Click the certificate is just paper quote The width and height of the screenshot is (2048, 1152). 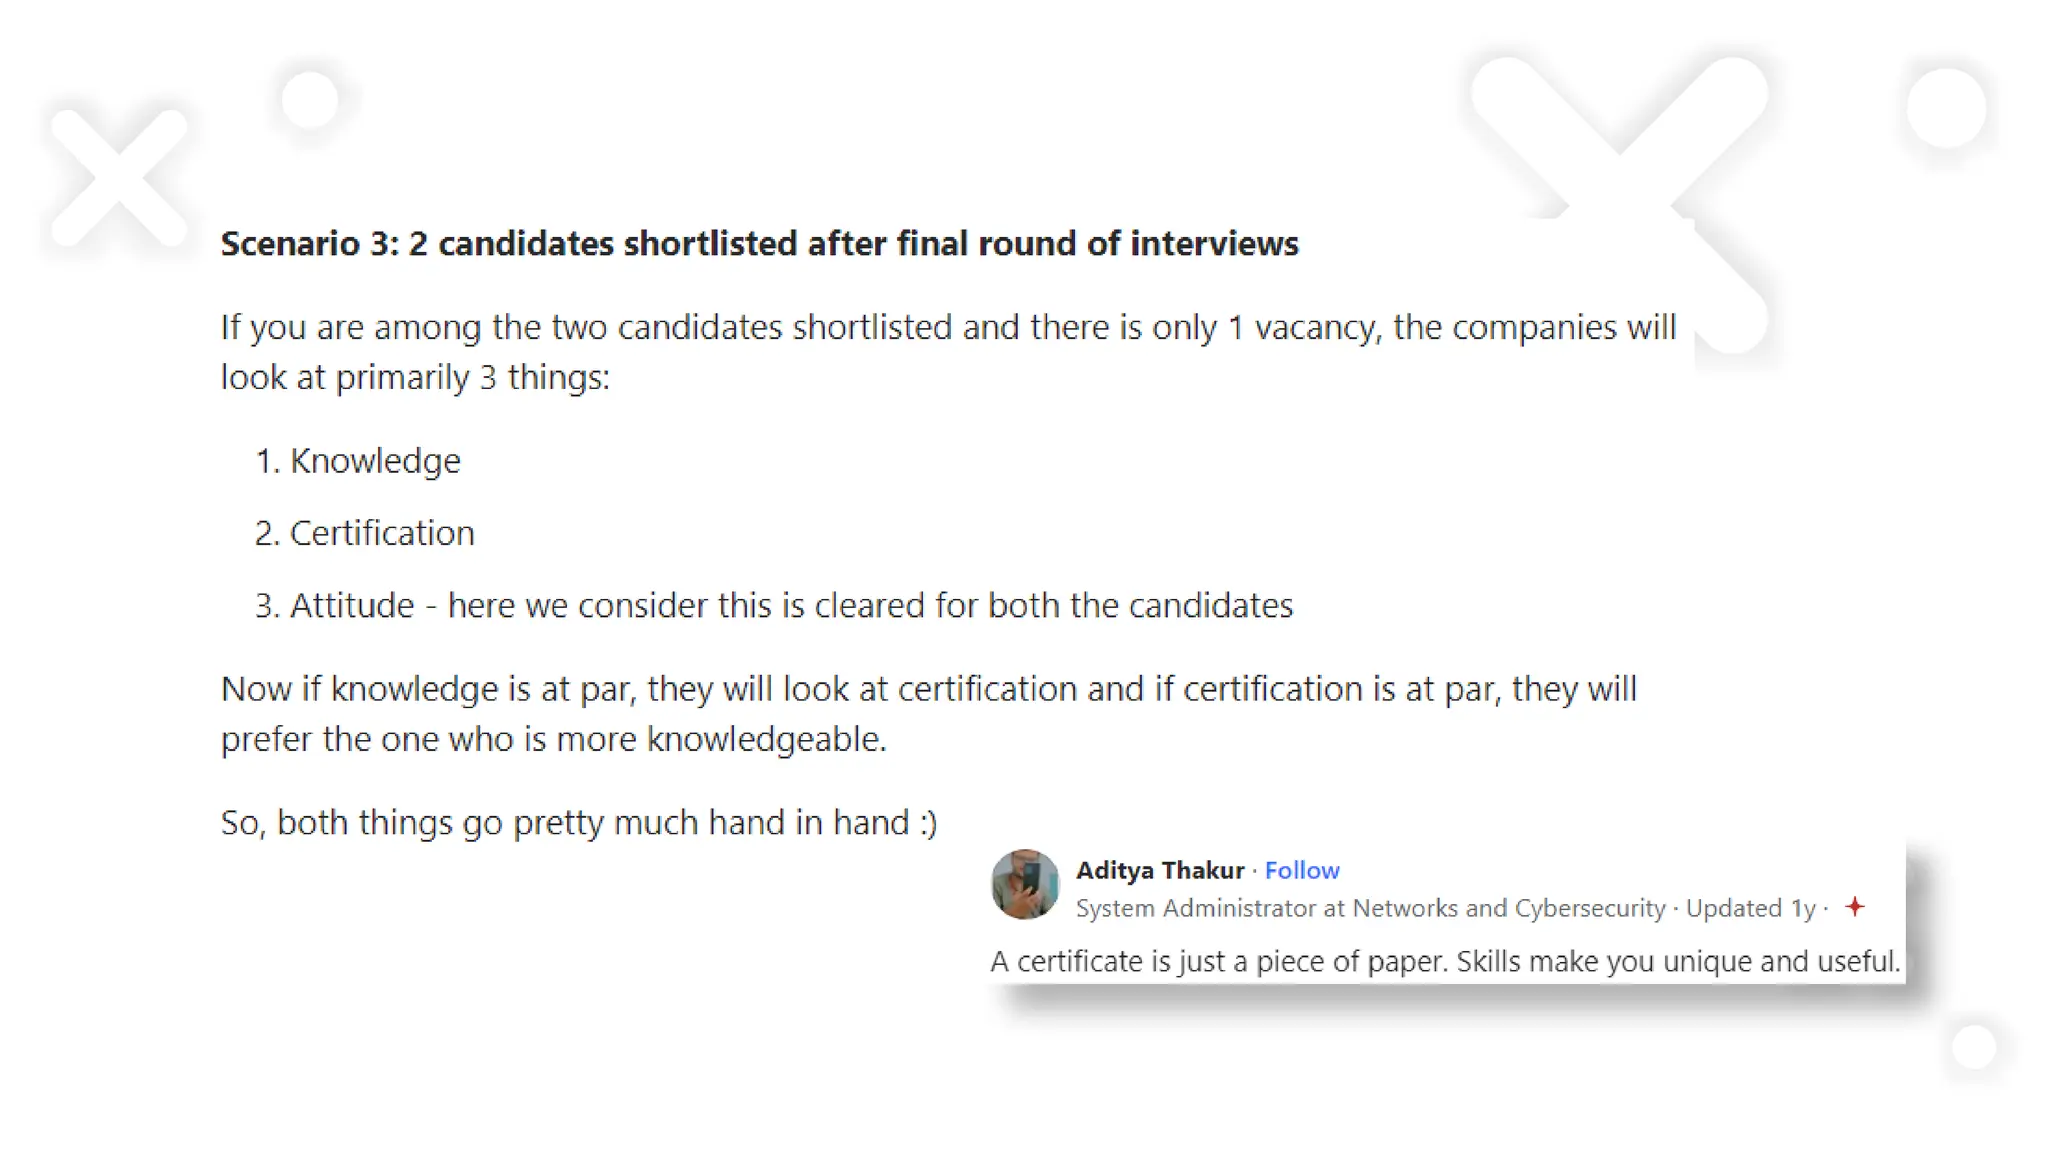tap(1445, 961)
